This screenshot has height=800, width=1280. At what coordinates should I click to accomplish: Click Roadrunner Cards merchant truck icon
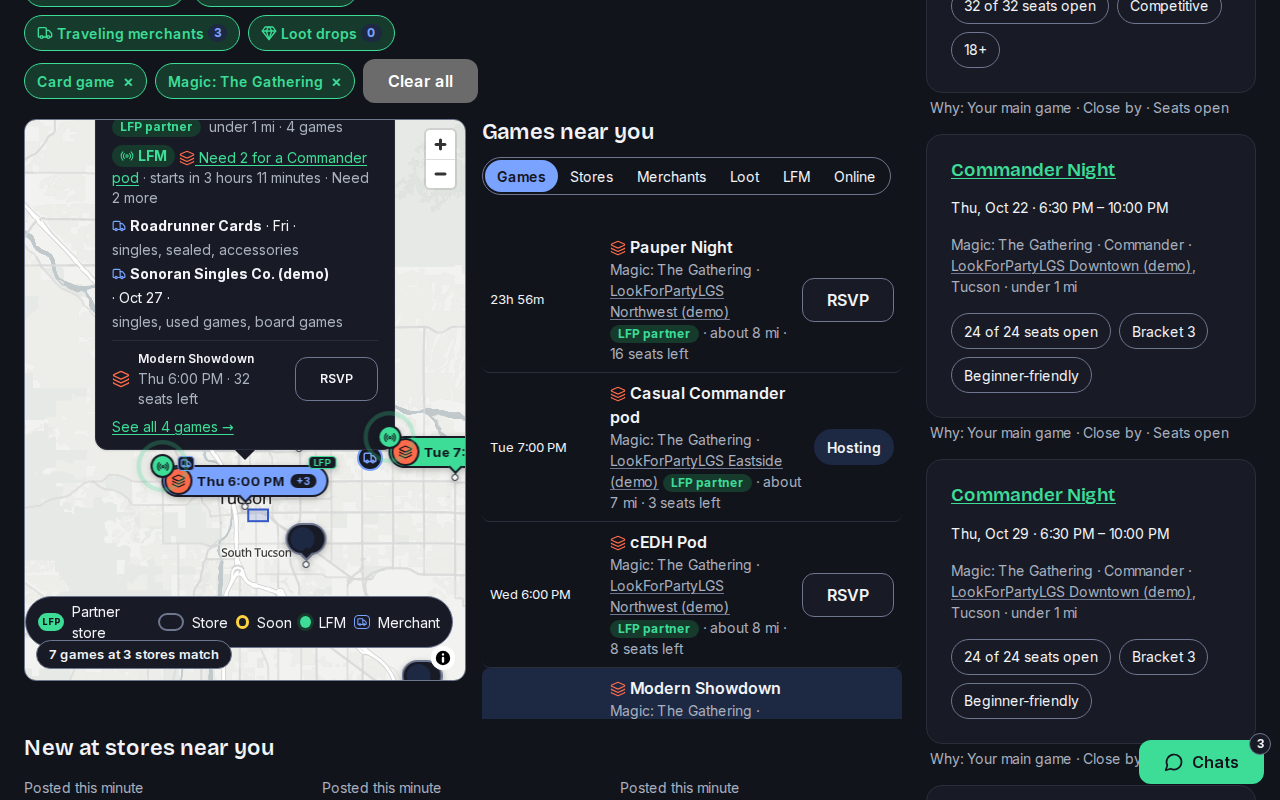[x=119, y=226]
